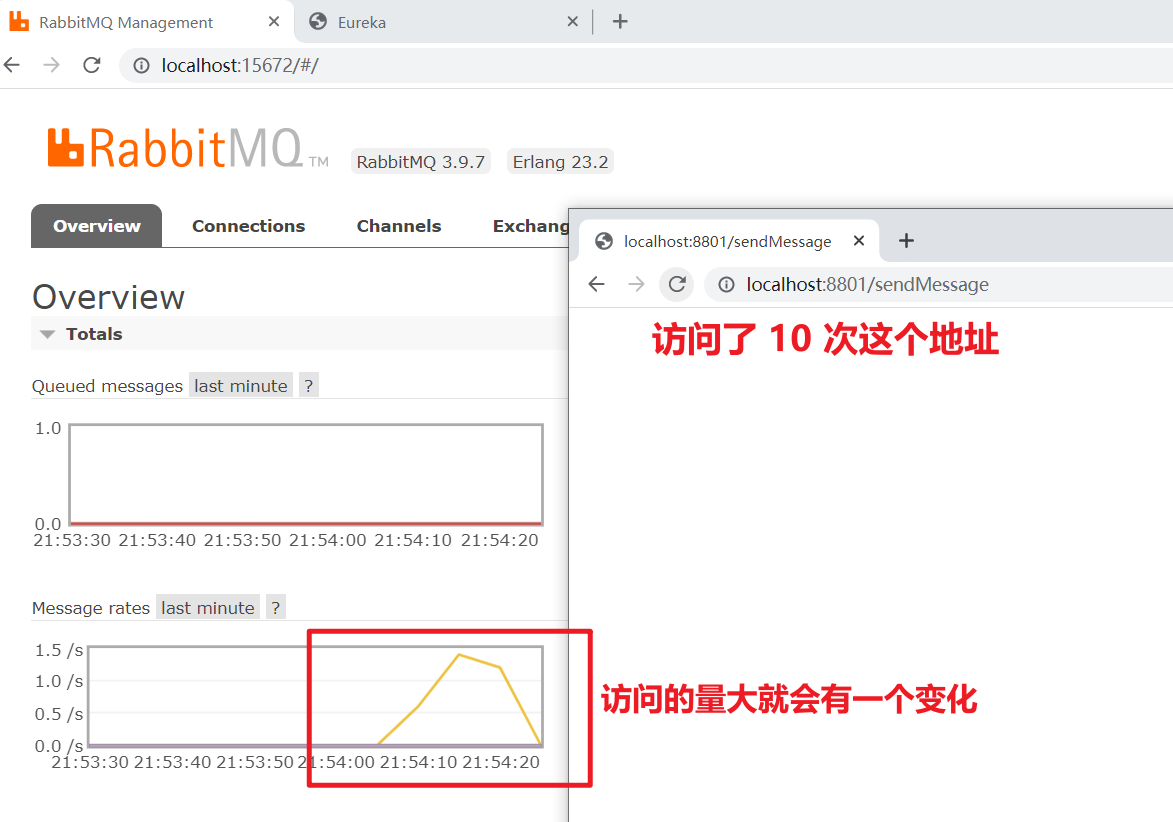The image size is (1173, 822).
Task: Open the Connections tab
Action: (248, 226)
